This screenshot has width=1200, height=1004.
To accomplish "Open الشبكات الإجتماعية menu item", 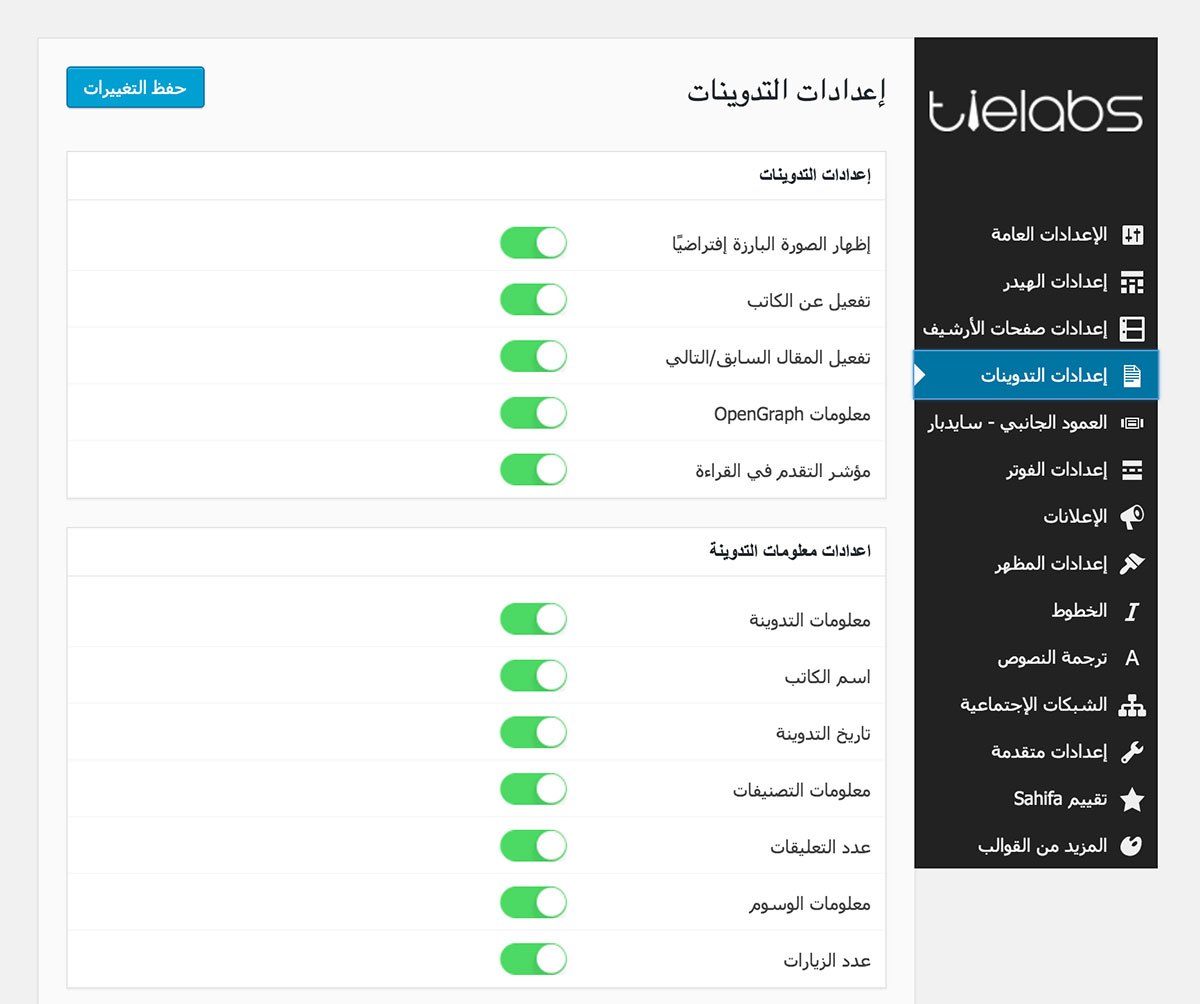I will point(1036,705).
